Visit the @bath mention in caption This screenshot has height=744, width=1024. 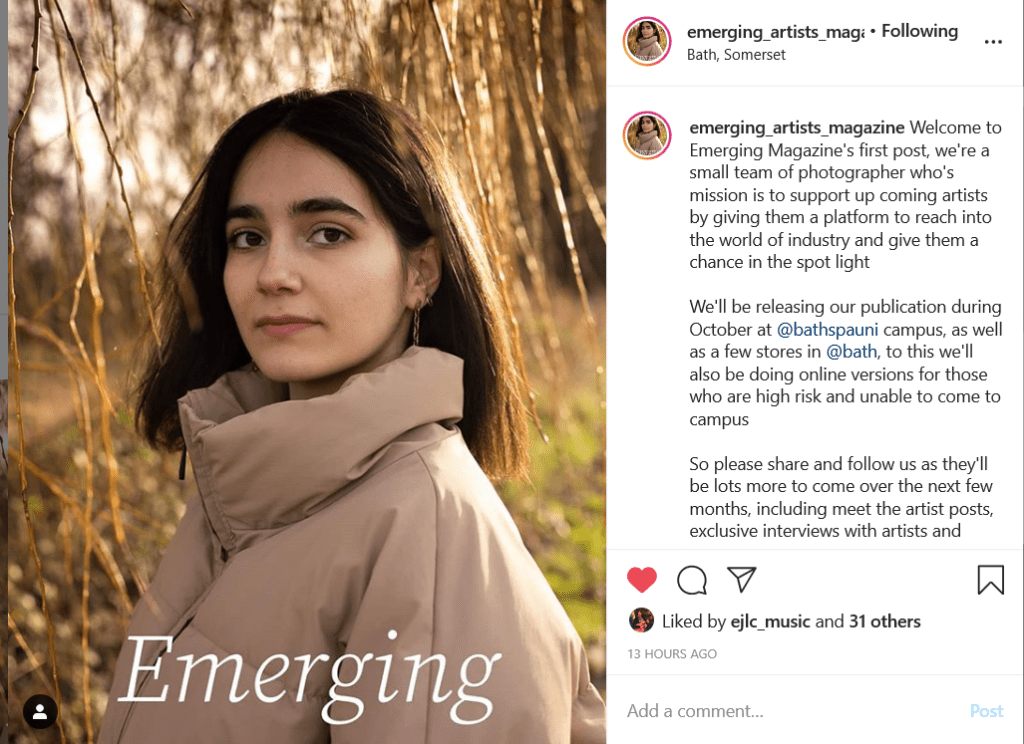coord(852,351)
